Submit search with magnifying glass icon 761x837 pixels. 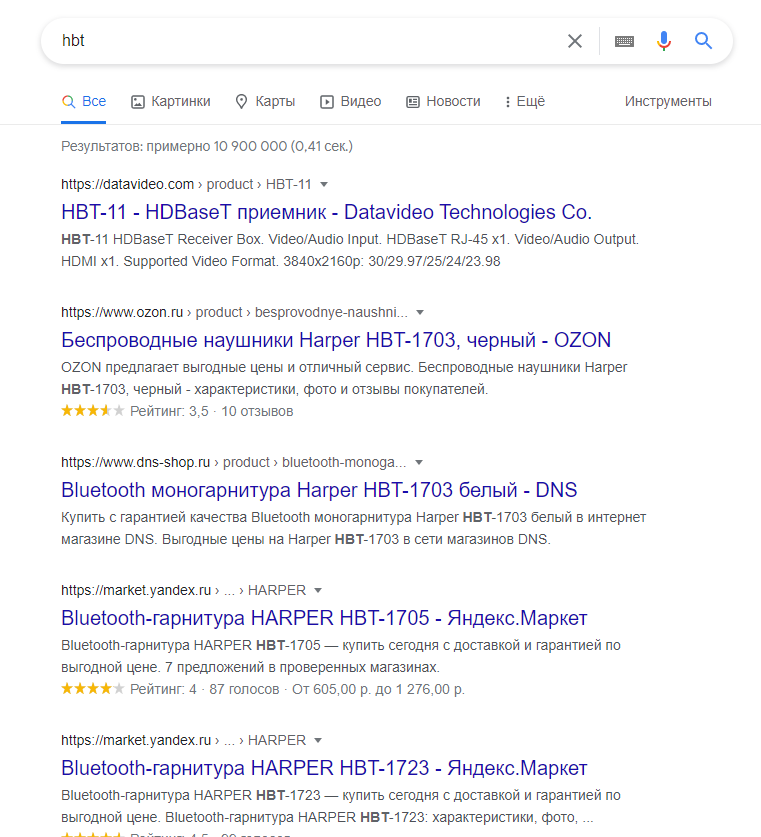(703, 41)
